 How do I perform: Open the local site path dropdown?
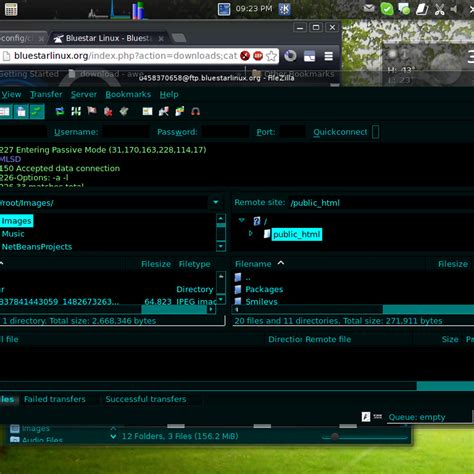[216, 202]
